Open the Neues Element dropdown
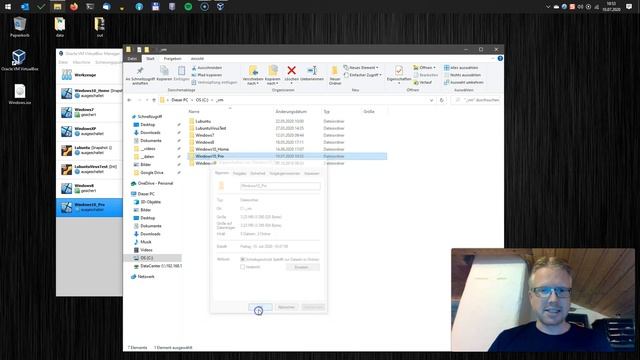 pyautogui.click(x=361, y=68)
